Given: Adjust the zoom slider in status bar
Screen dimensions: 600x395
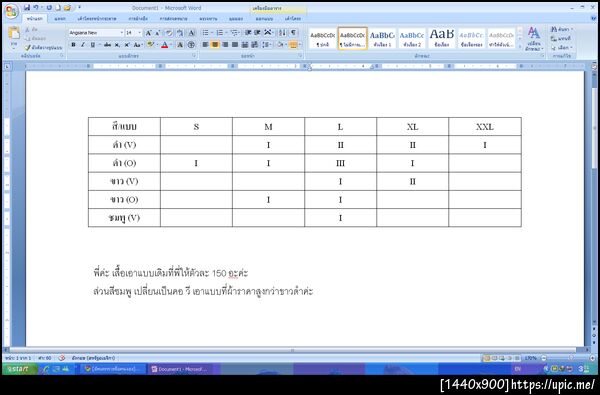Looking at the screenshot, I should 570,358.
